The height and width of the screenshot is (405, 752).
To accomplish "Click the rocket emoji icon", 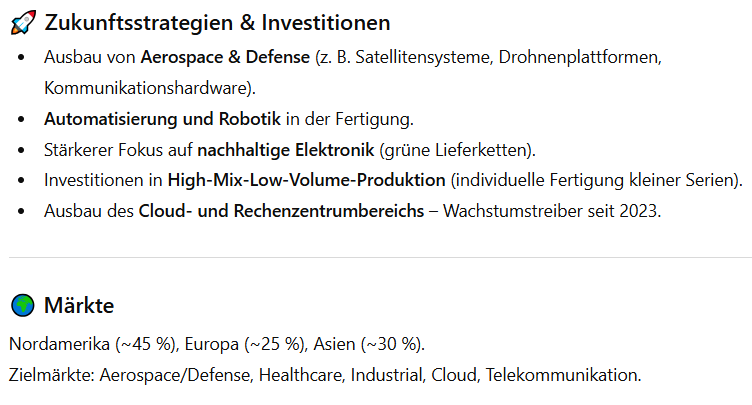I will pos(20,22).
